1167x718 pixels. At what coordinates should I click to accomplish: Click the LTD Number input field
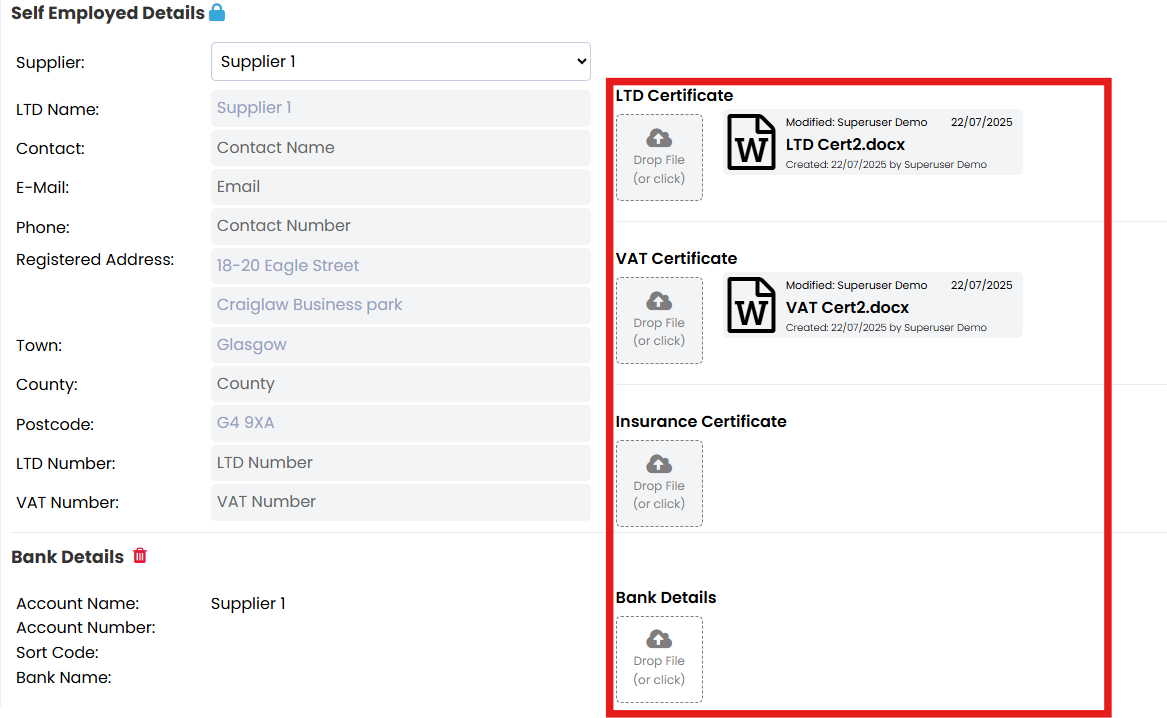[400, 463]
